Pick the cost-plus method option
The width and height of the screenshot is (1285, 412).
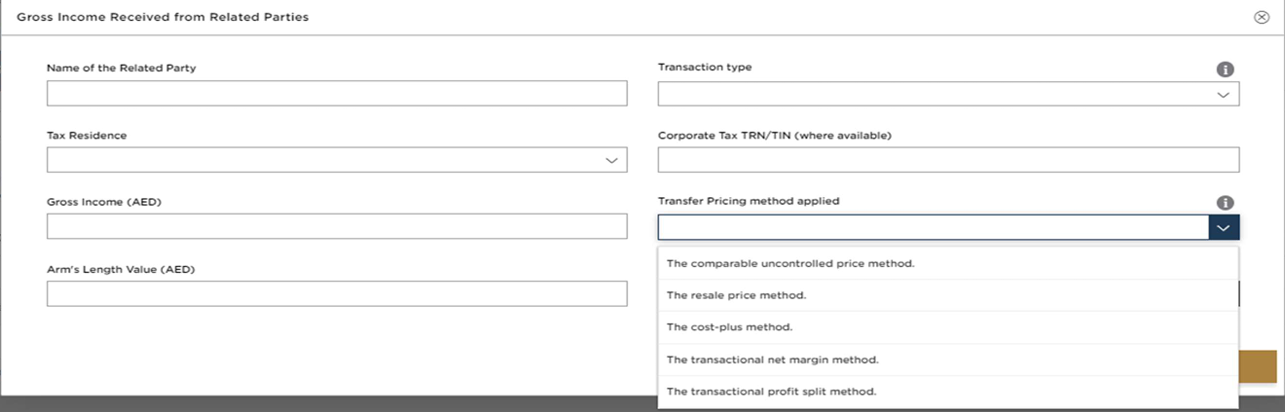[729, 327]
